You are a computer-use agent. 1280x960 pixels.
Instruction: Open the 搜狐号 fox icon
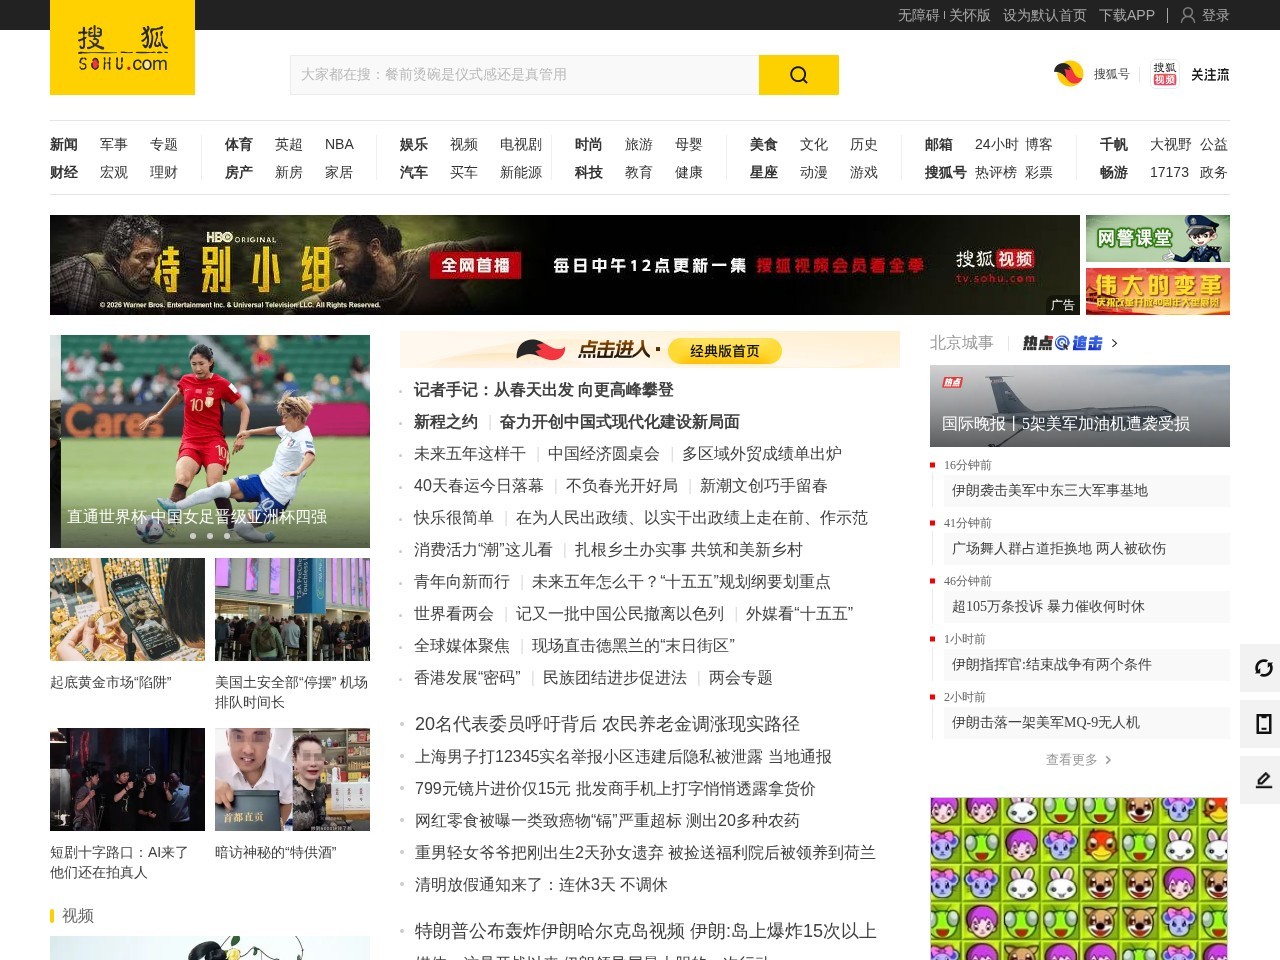1069,74
